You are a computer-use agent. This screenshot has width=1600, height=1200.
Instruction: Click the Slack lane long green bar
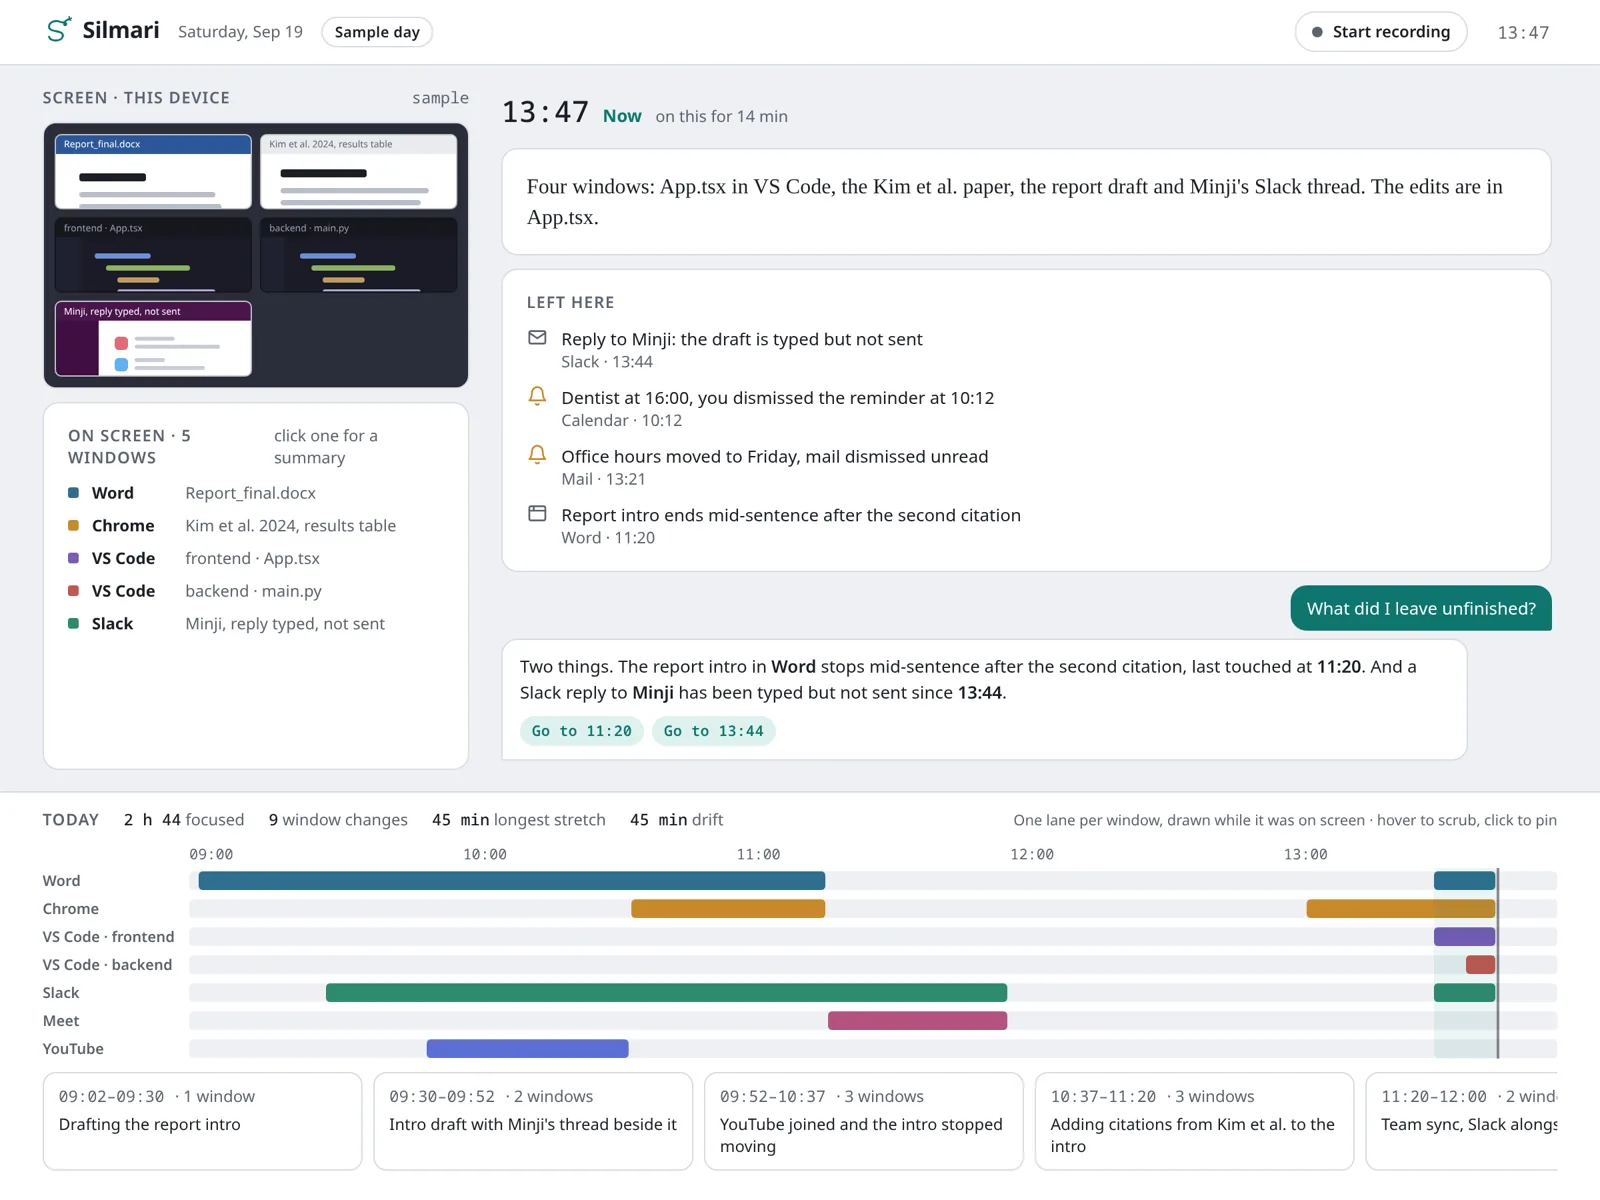pyautogui.click(x=666, y=993)
